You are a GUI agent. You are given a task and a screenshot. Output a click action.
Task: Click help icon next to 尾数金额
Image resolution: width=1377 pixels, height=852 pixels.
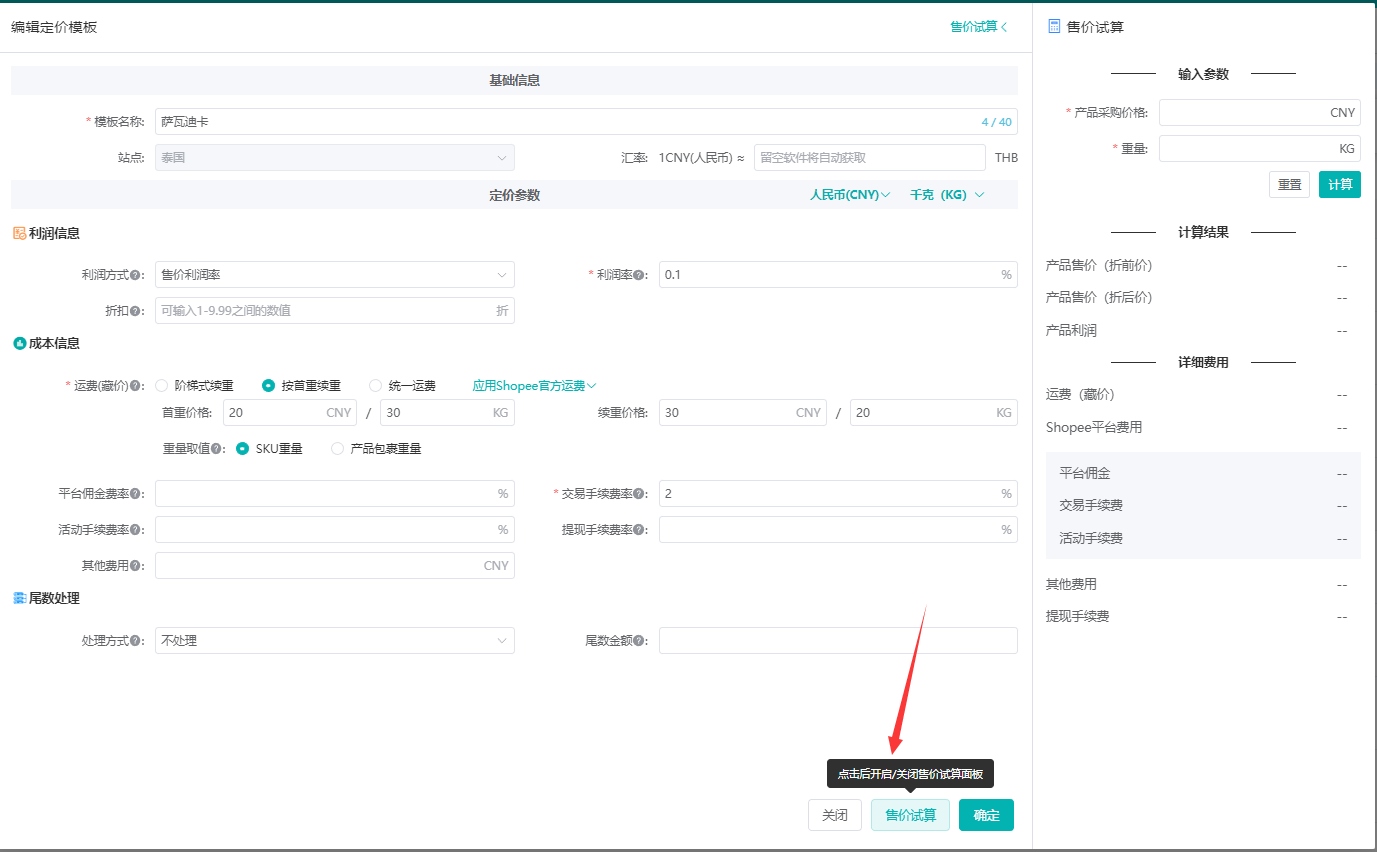[639, 641]
